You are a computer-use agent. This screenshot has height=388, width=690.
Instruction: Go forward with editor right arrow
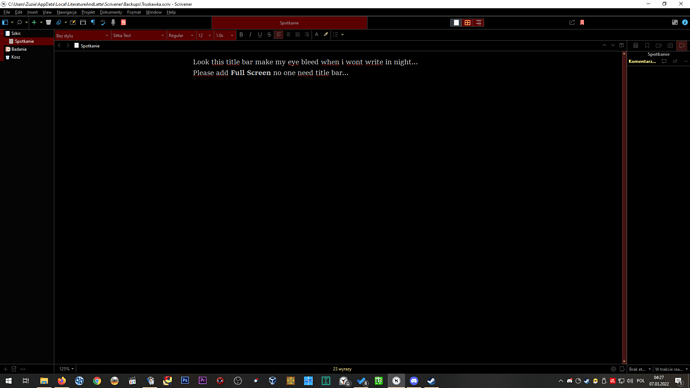tap(68, 46)
